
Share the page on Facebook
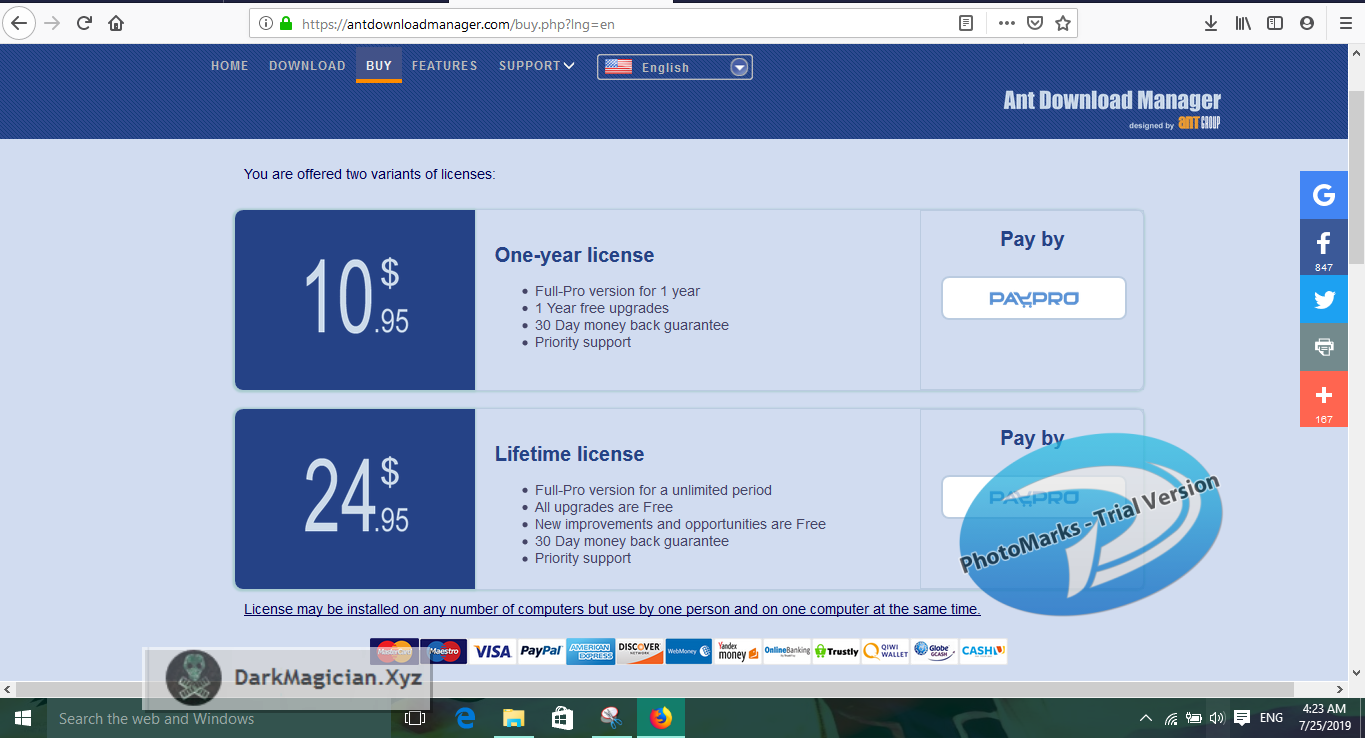point(1324,247)
